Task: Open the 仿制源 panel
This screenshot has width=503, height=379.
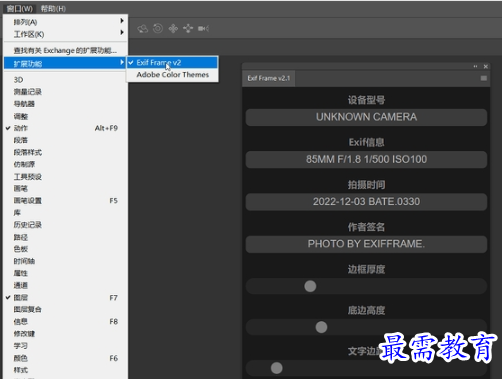Action: pyautogui.click(x=66, y=164)
